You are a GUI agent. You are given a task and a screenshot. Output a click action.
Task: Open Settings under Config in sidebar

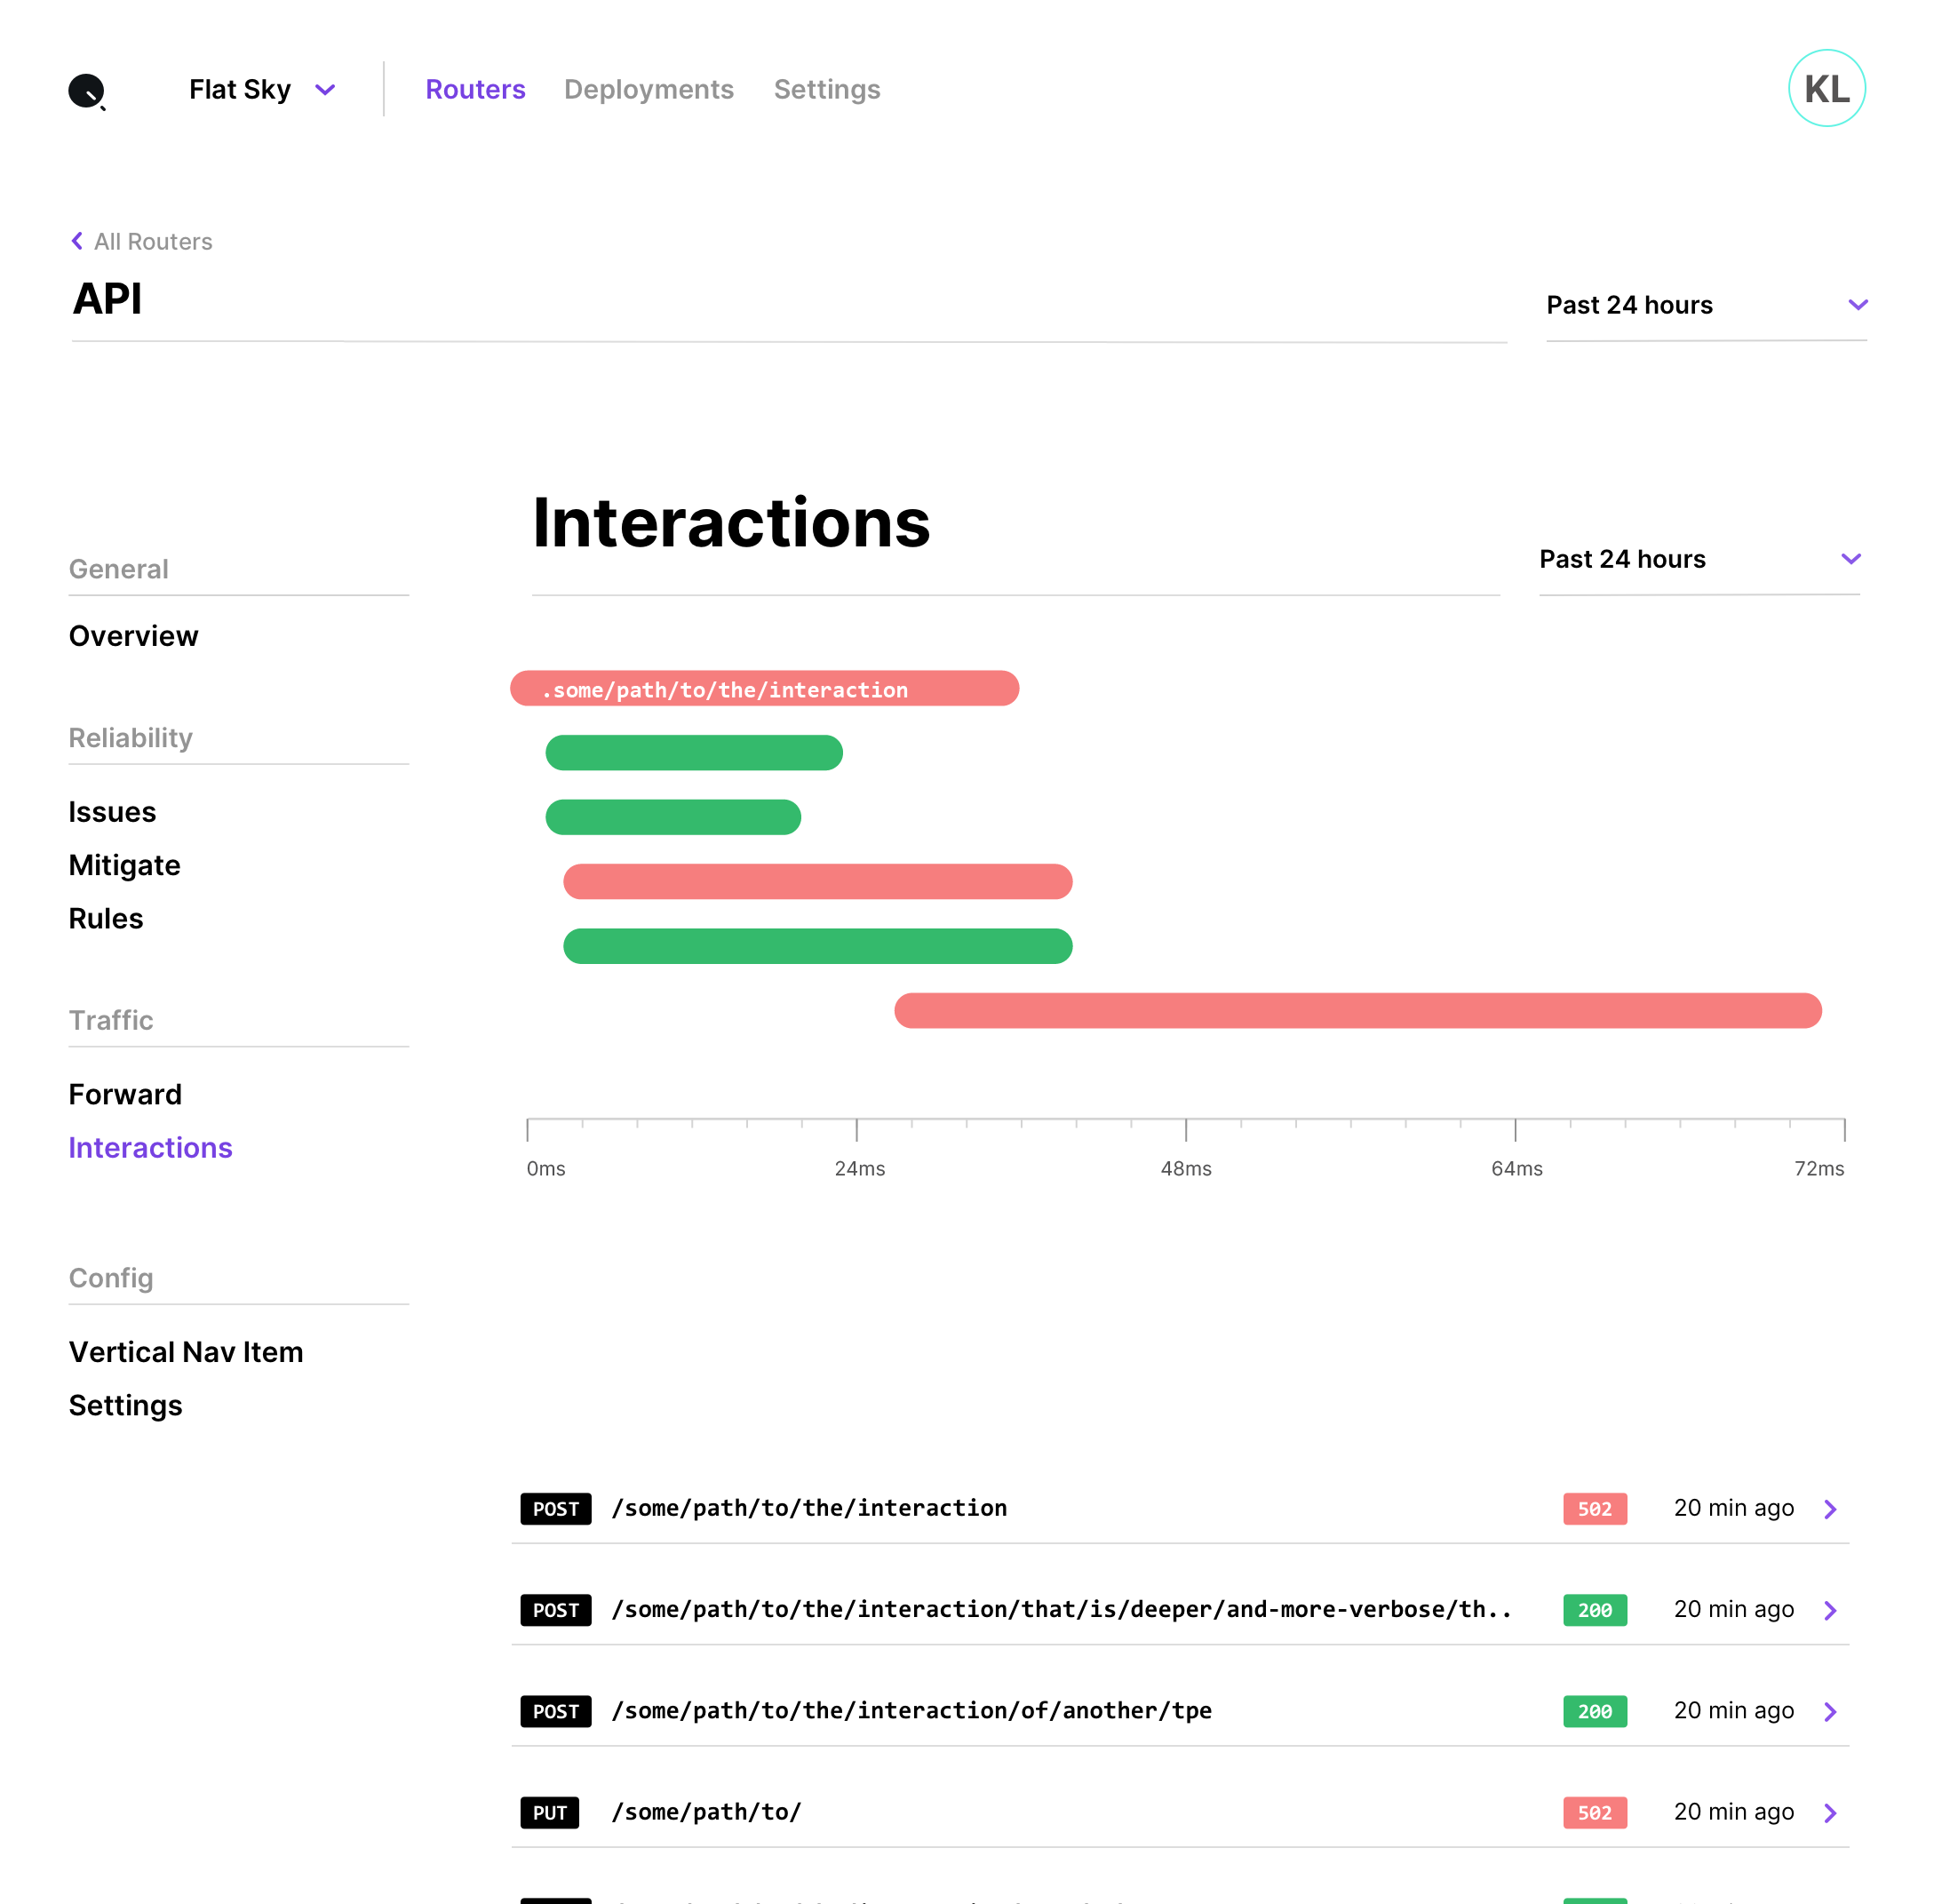(x=125, y=1405)
